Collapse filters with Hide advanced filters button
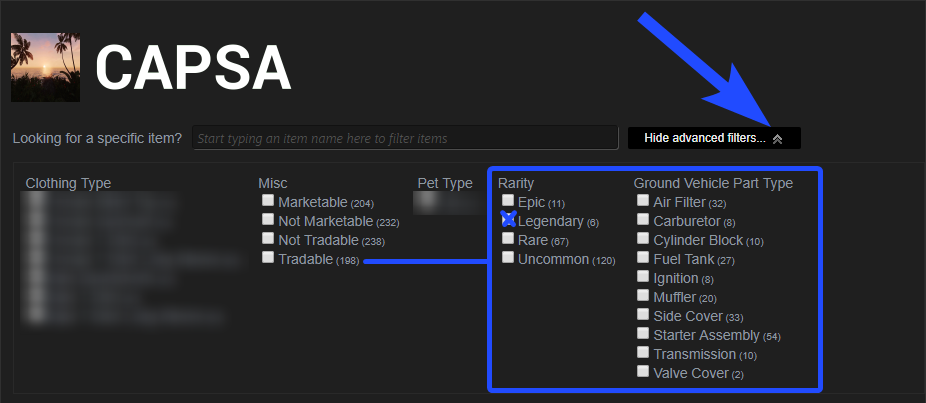Viewport: 926px width, 403px height. (704, 138)
